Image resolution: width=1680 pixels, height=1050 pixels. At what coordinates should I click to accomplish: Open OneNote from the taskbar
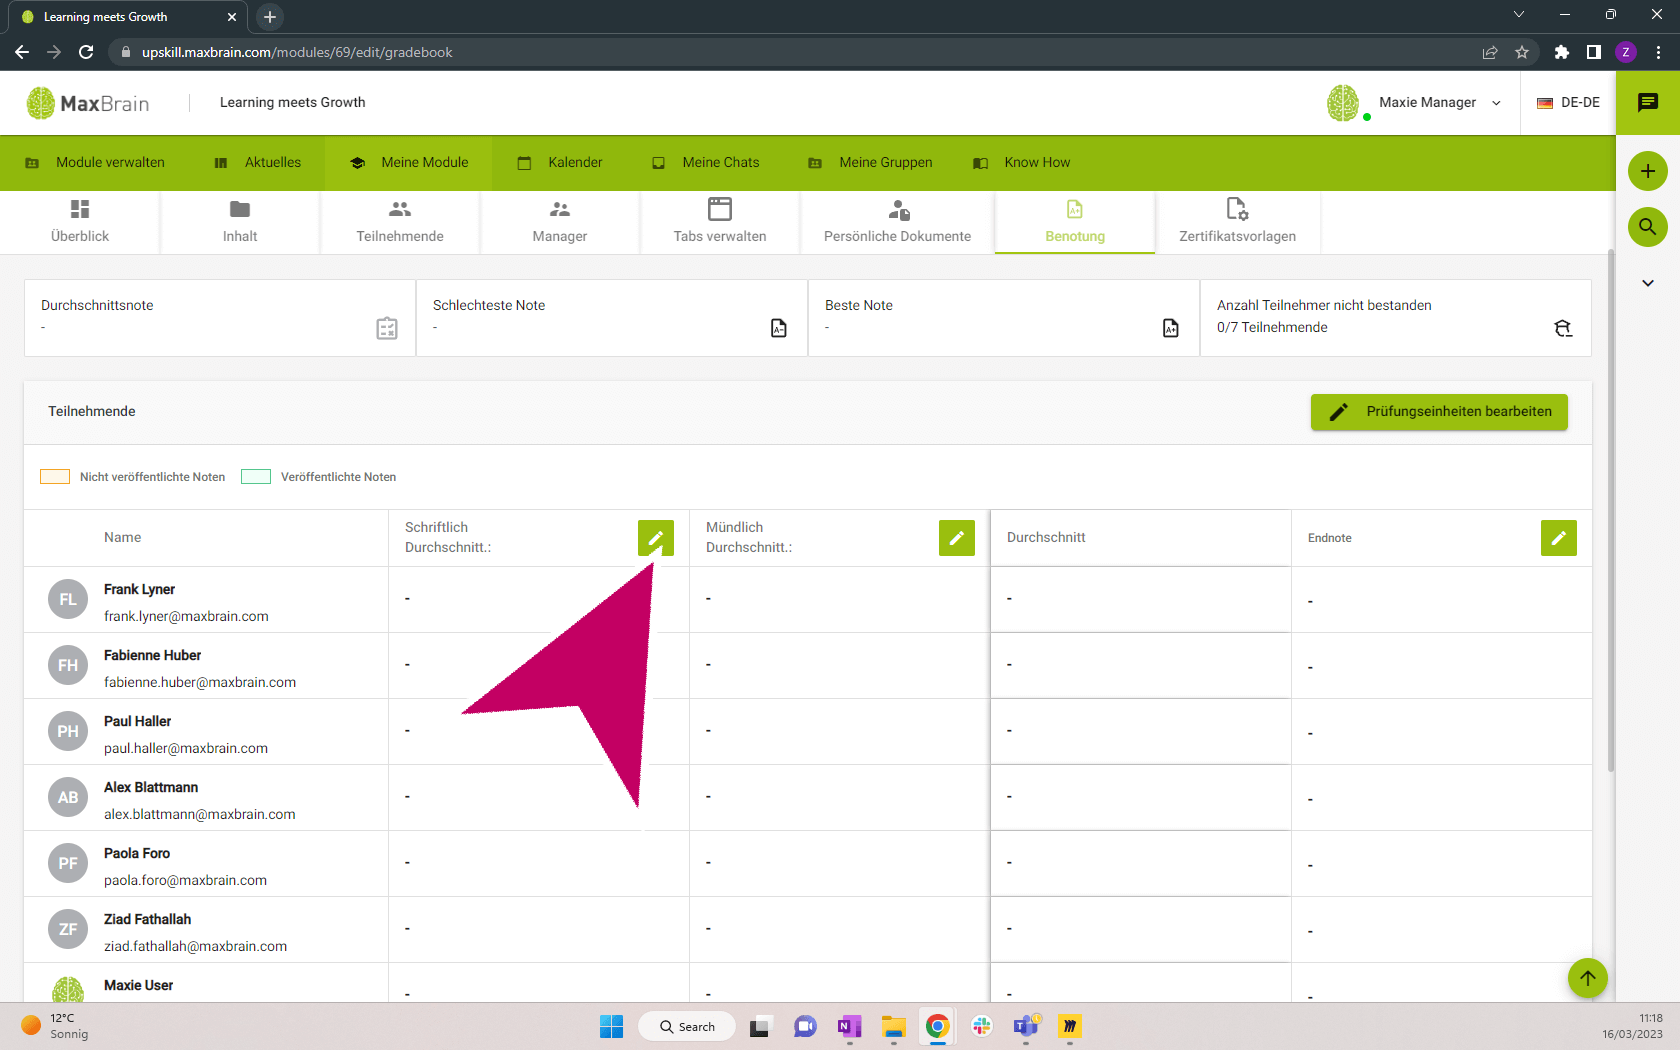coord(849,1027)
